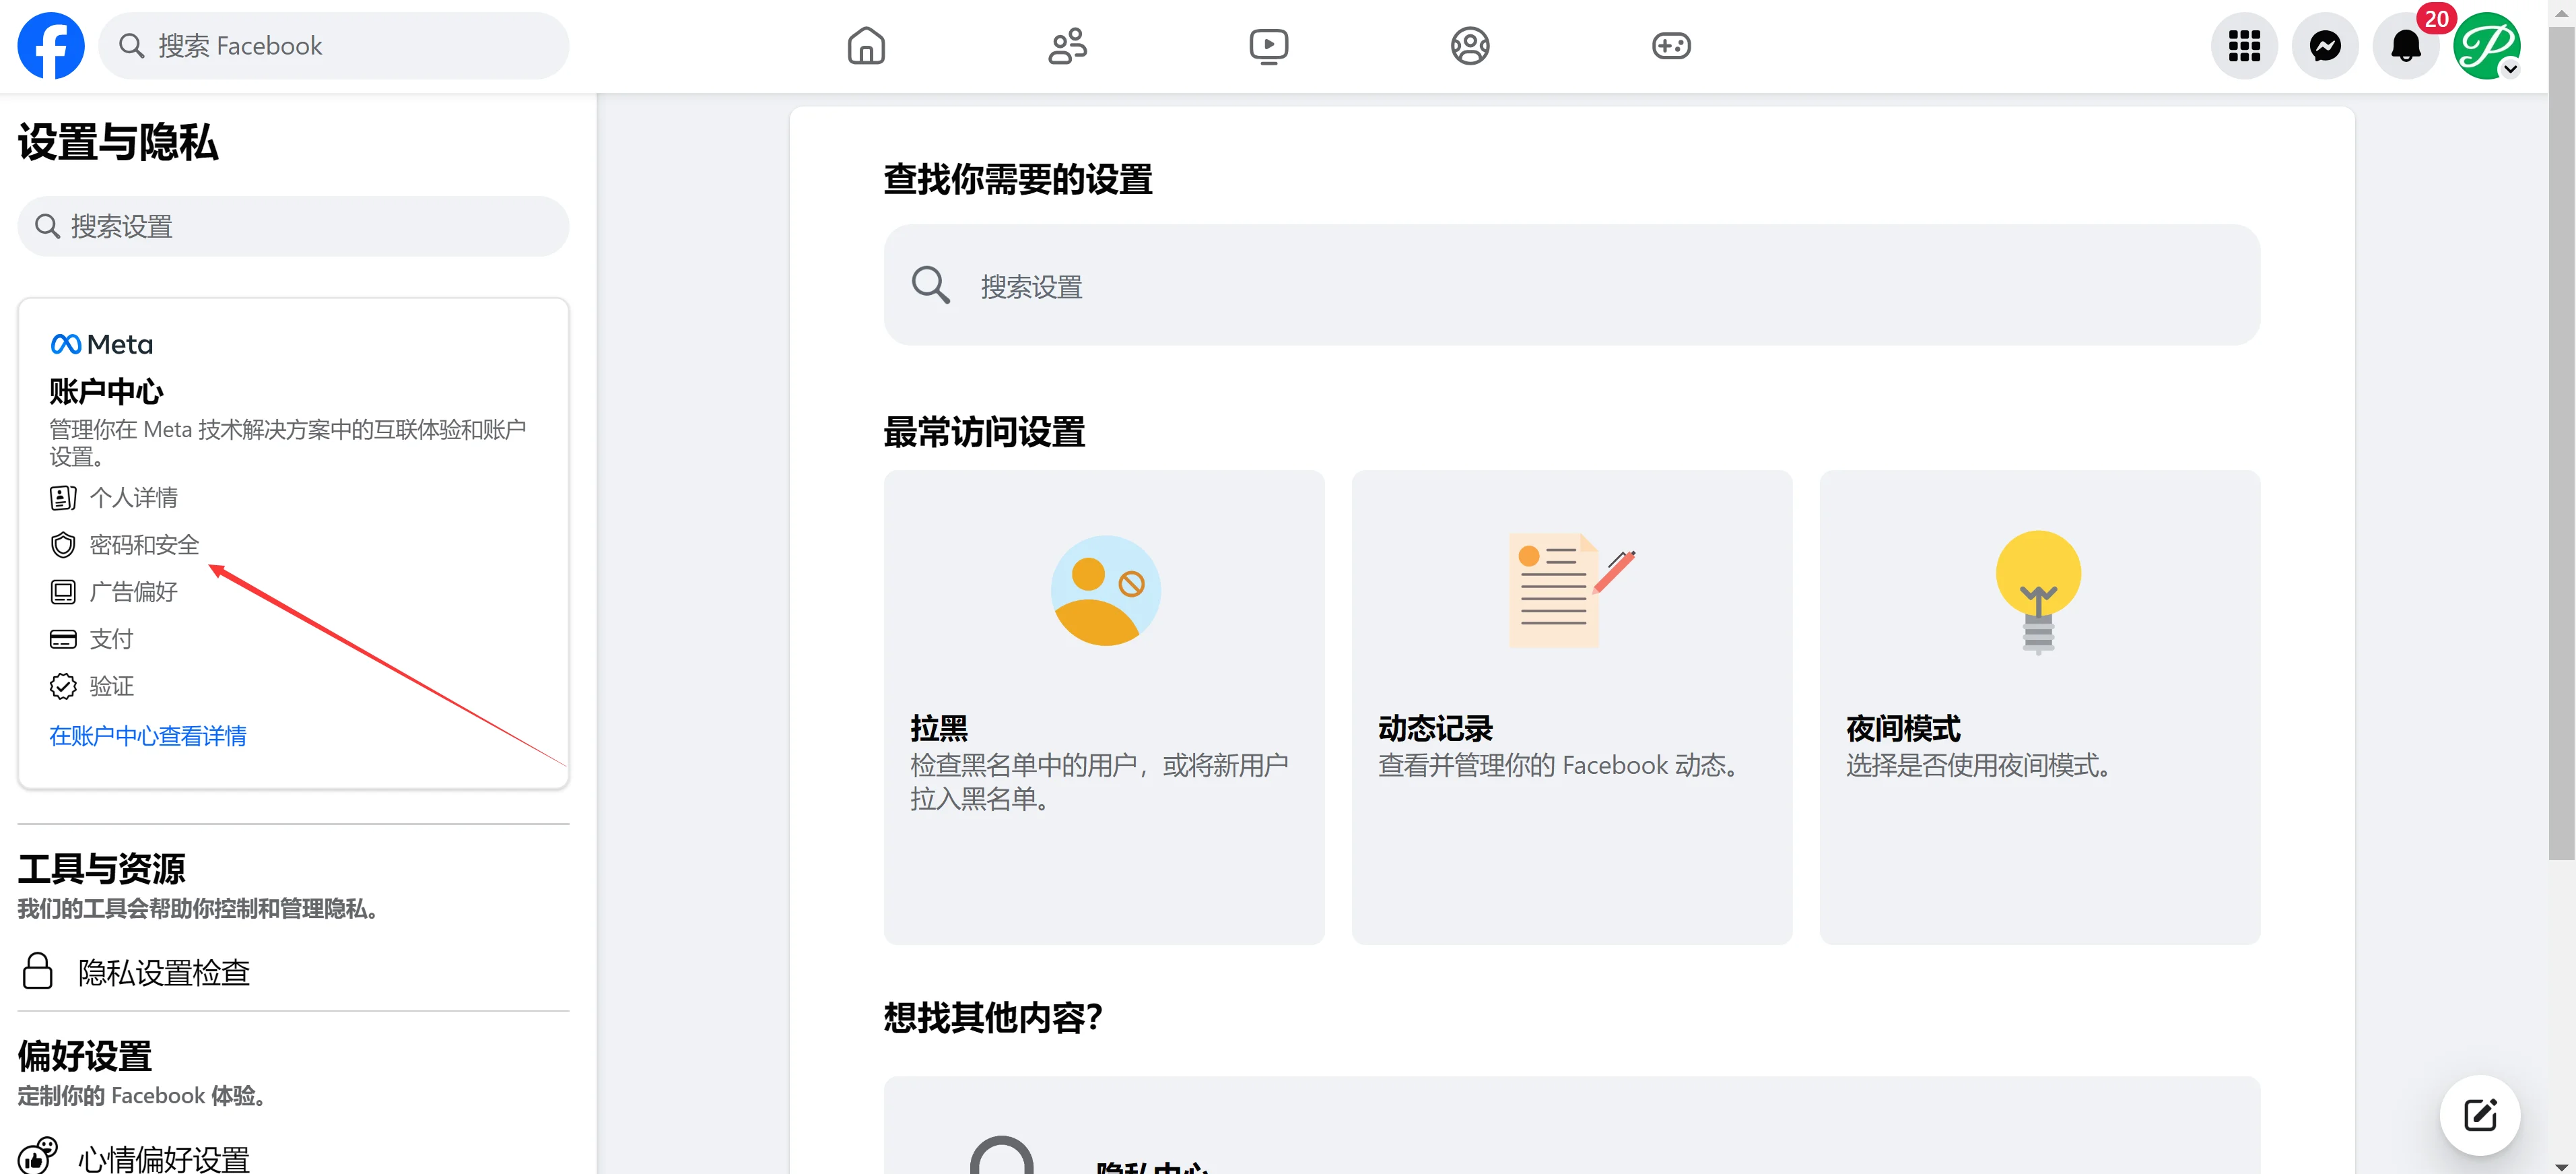Click the 验证 badge checkmark icon
This screenshot has width=2576, height=1174.
tap(63, 685)
